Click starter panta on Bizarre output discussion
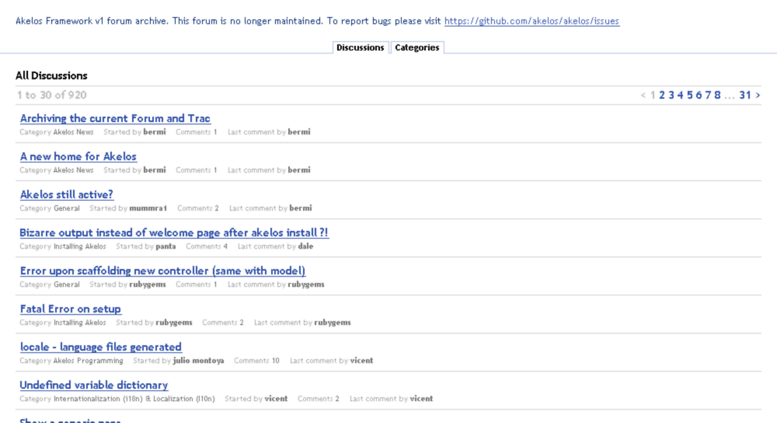The height and width of the screenshot is (423, 777). (166, 247)
